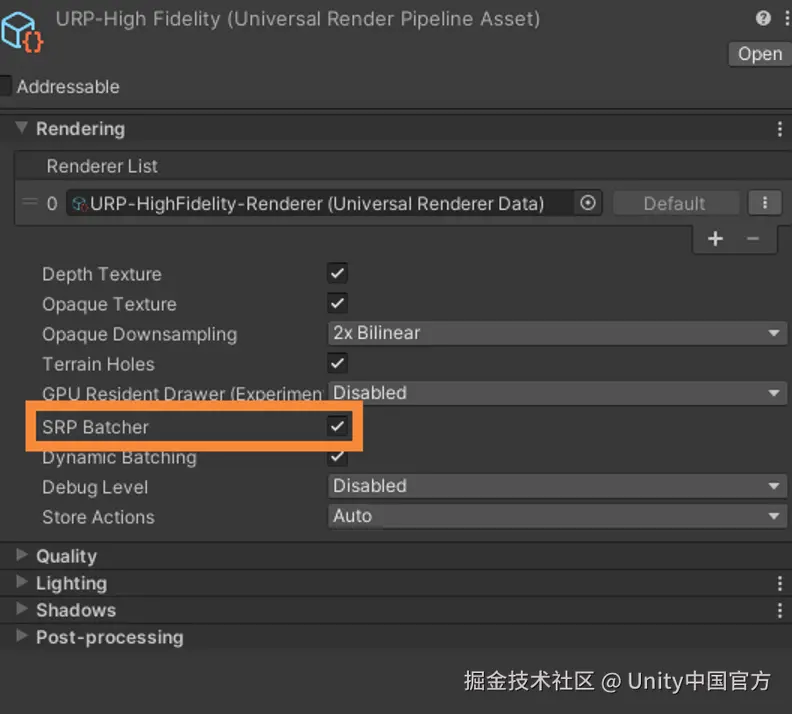Grab the renderer list row reorder handle
Image resolution: width=792 pixels, height=714 pixels.
30,203
